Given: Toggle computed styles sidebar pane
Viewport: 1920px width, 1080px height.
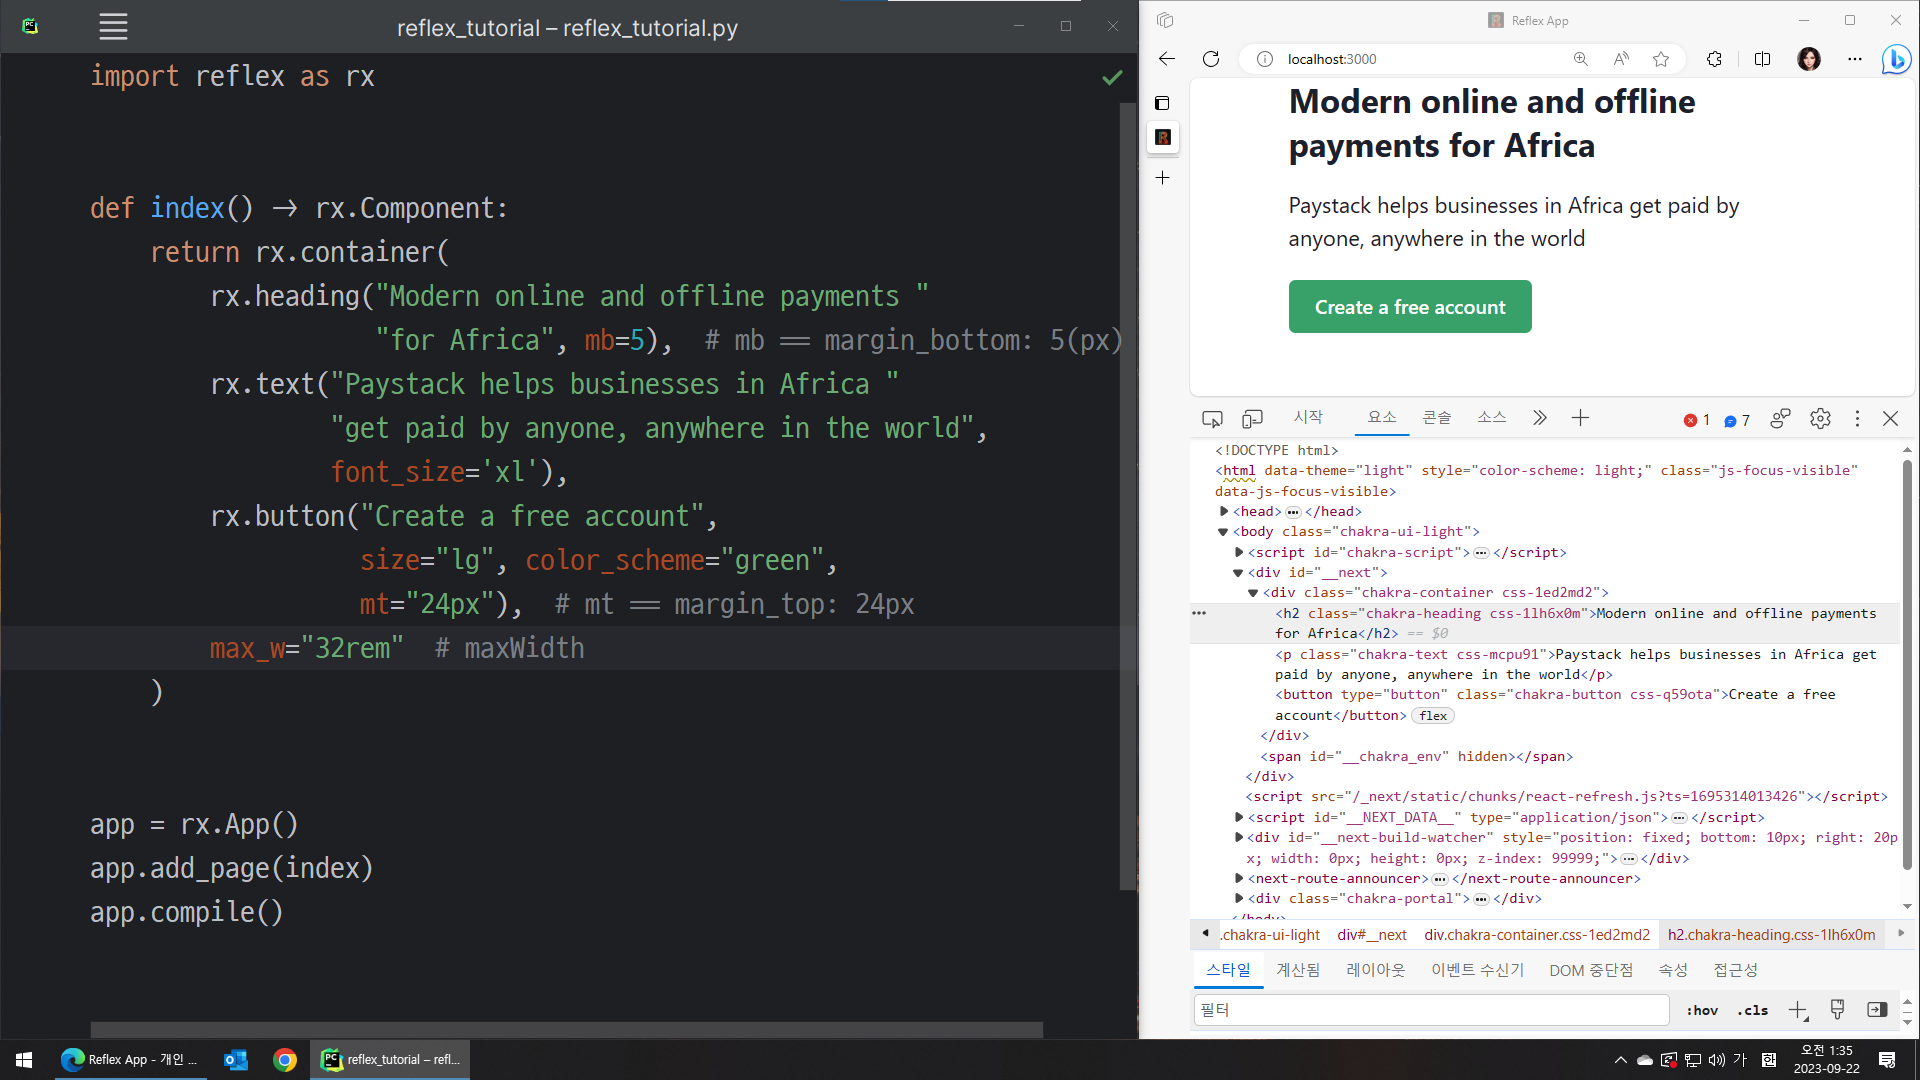Looking at the screenshot, I should tap(1877, 1010).
